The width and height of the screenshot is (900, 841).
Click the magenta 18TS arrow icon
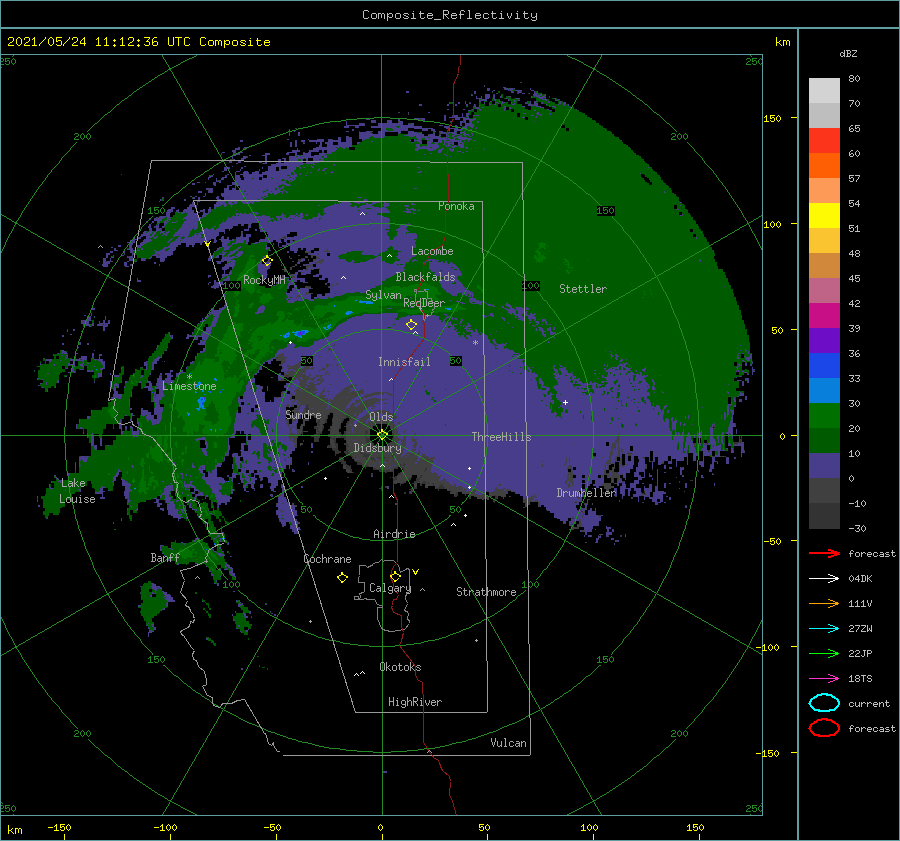tap(824, 678)
